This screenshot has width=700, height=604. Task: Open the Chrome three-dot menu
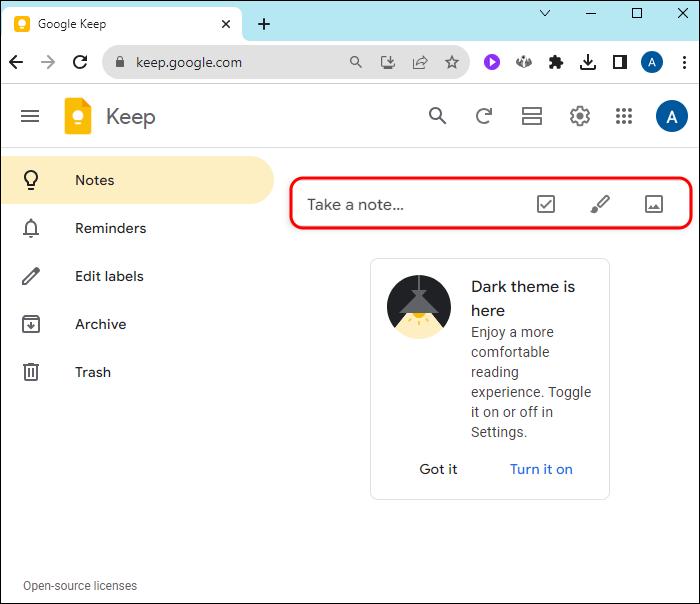(x=684, y=62)
